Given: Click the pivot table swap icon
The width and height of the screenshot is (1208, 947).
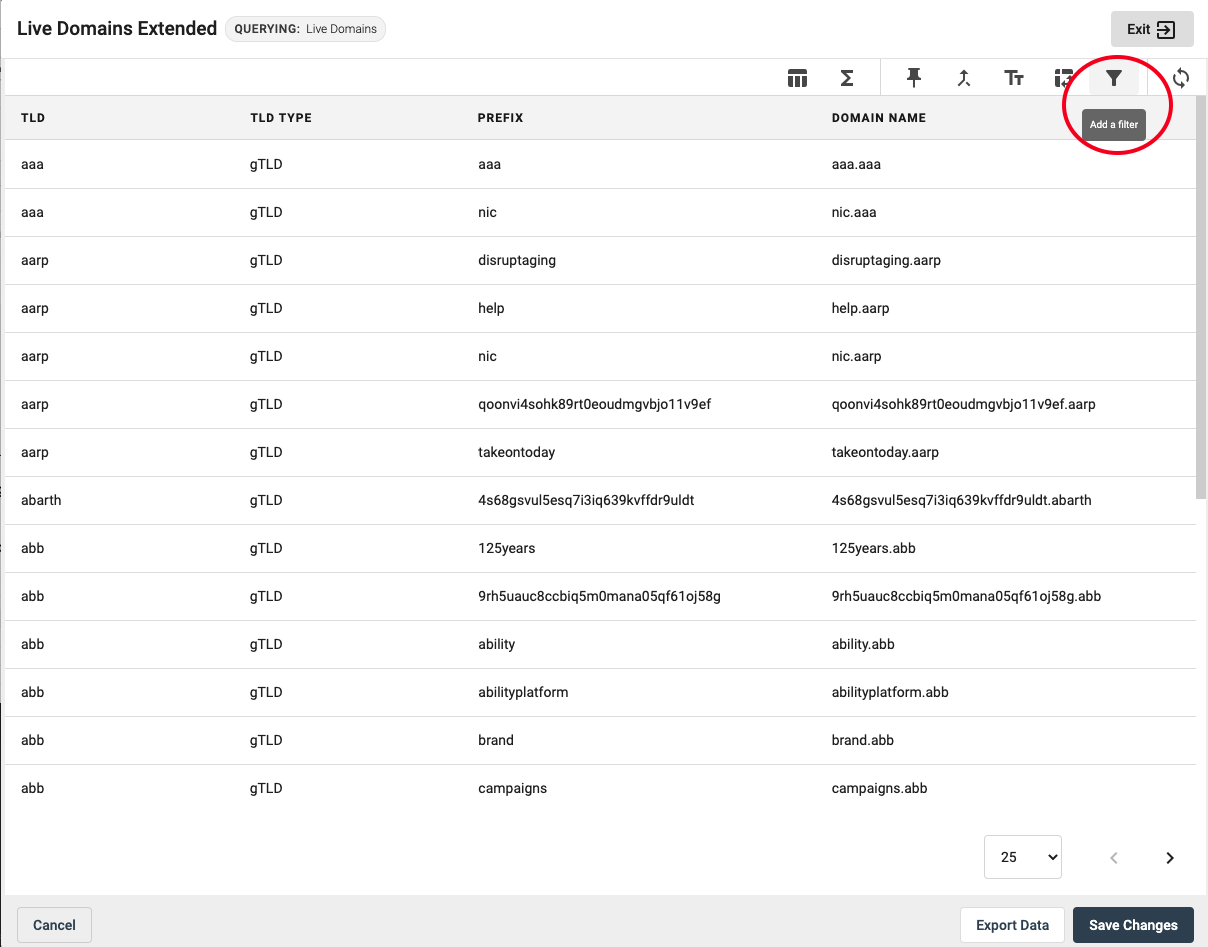Looking at the screenshot, I should click(1064, 78).
